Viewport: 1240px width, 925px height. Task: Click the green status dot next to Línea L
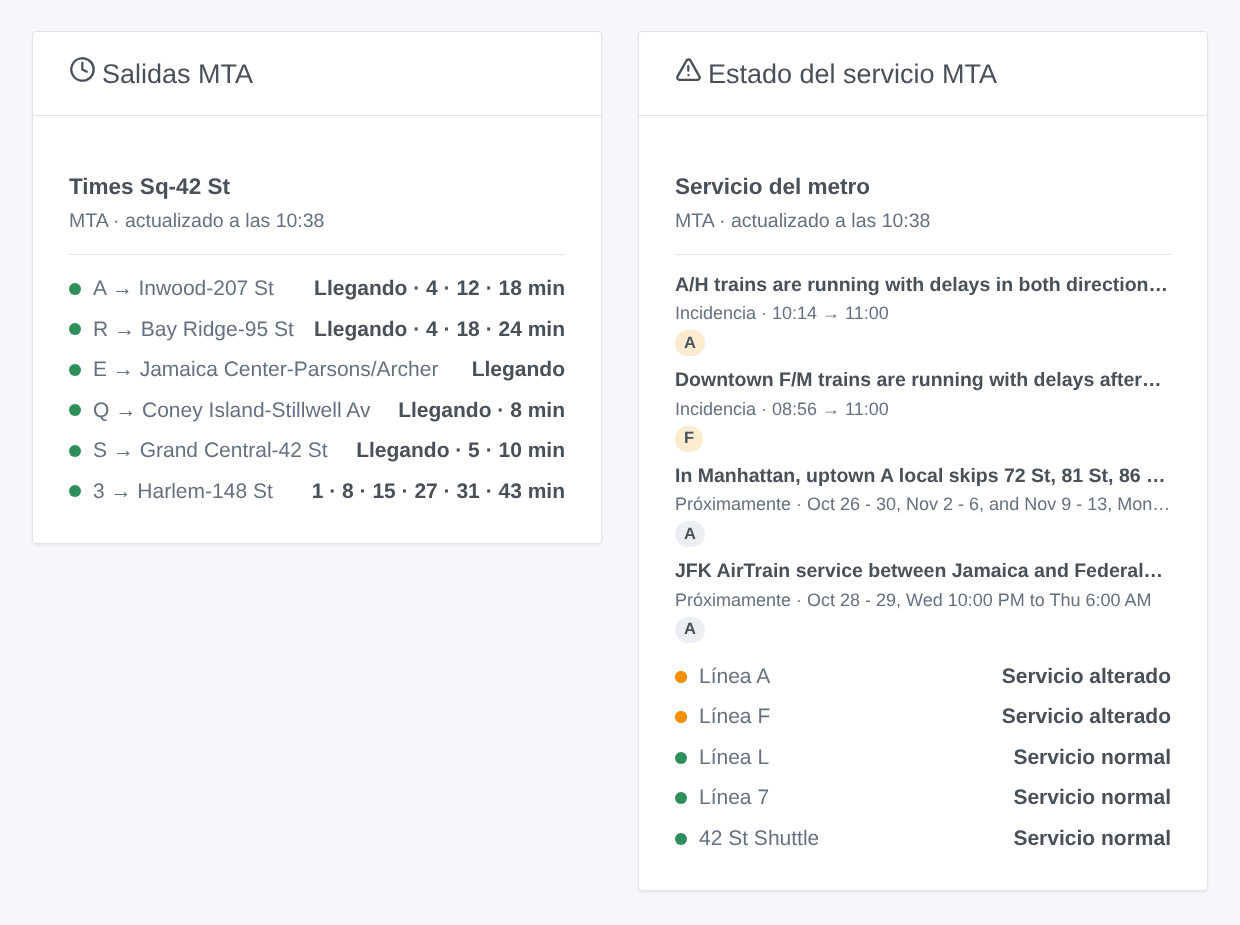click(x=681, y=758)
